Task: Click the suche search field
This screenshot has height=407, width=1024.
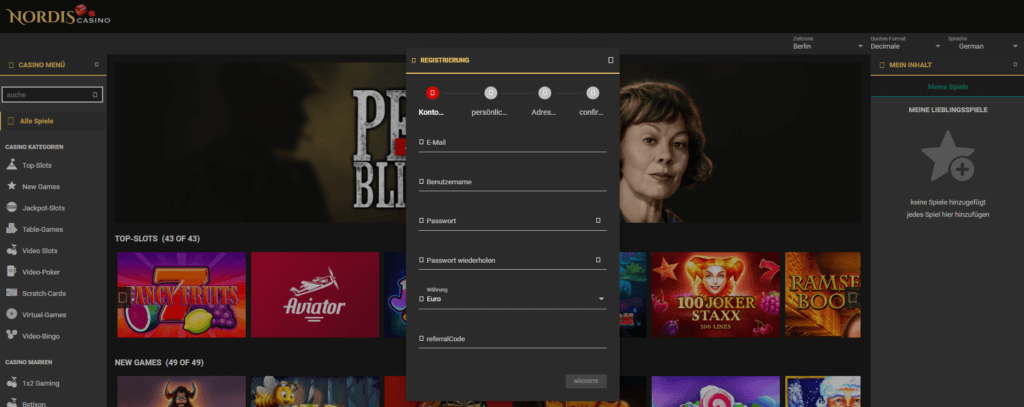Action: pos(52,95)
